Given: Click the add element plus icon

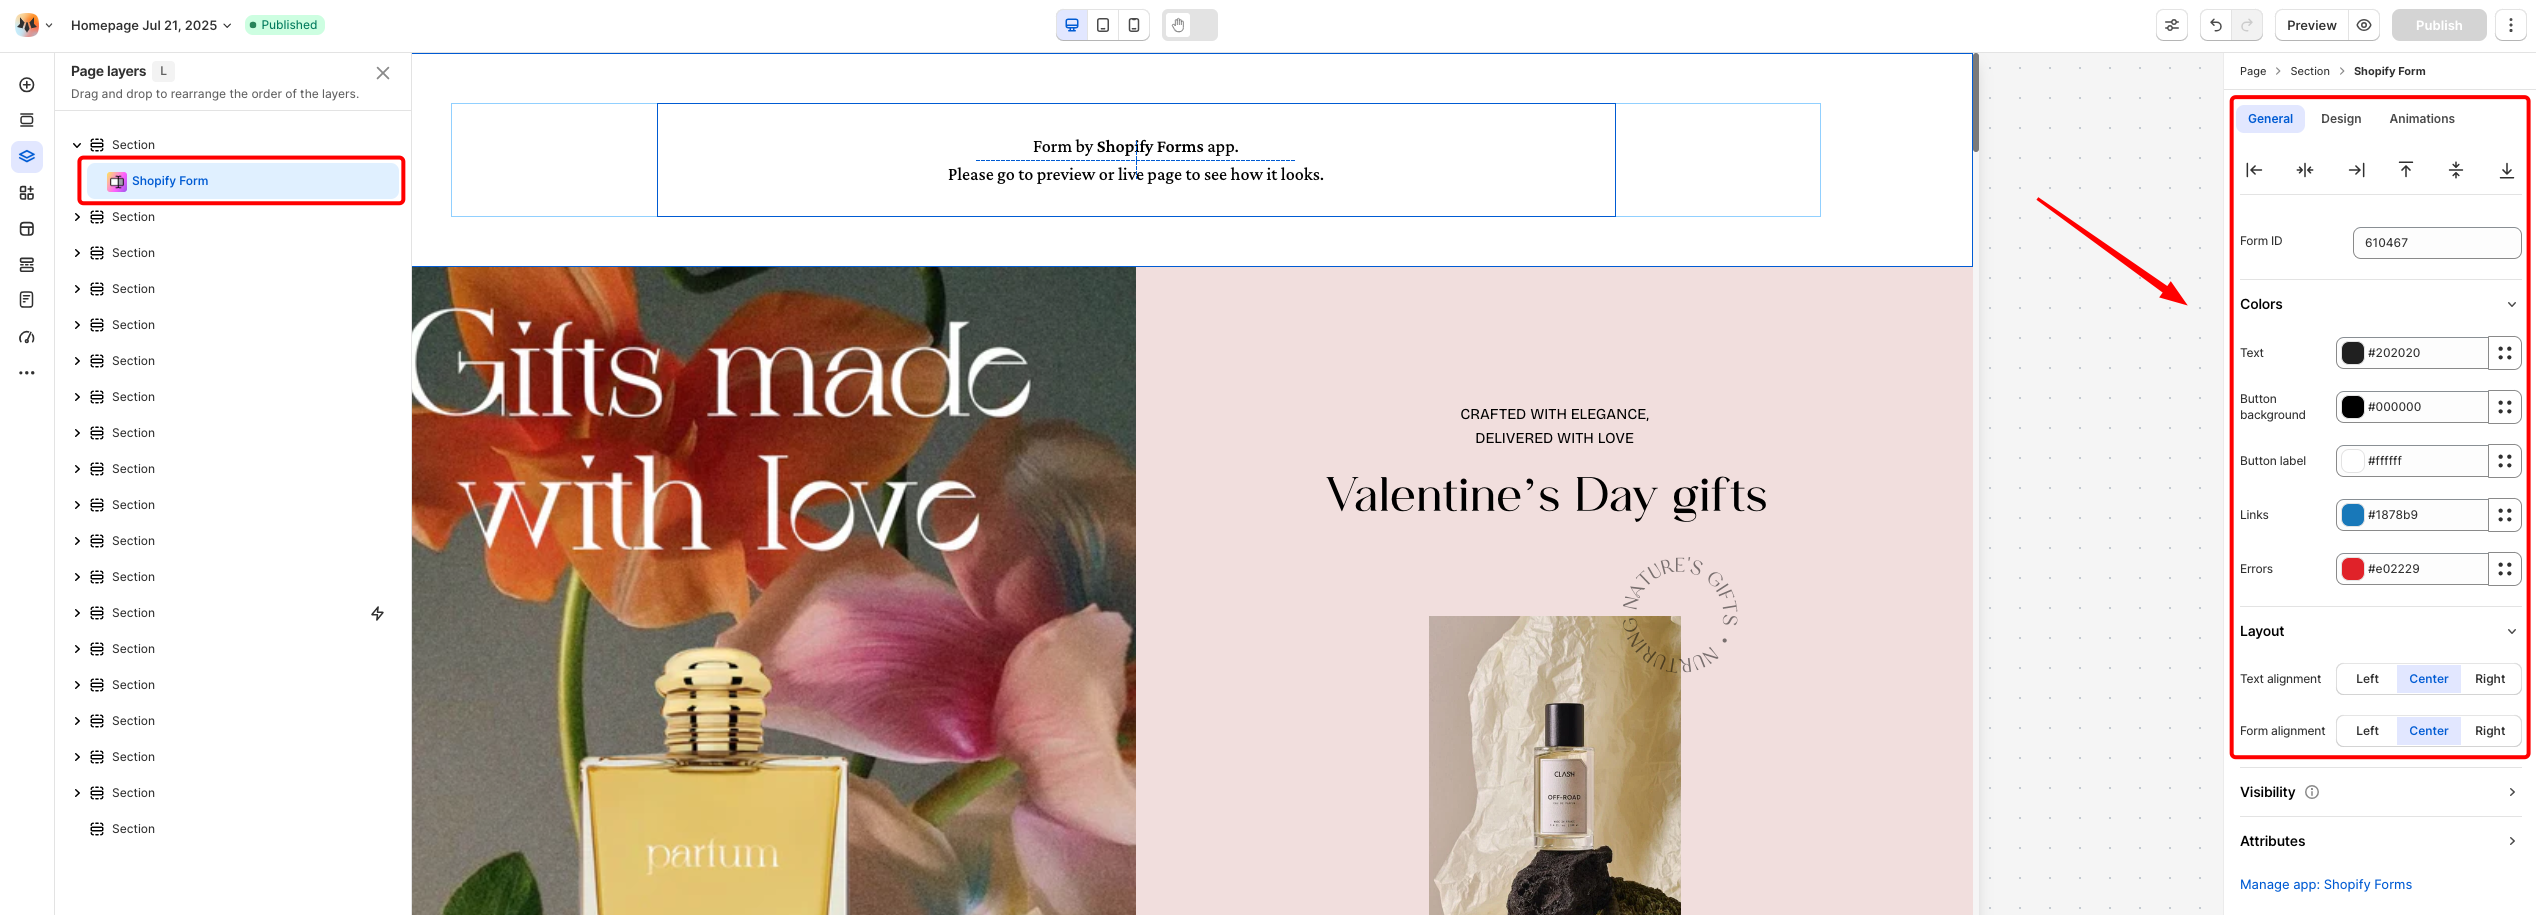Looking at the screenshot, I should coord(27,85).
